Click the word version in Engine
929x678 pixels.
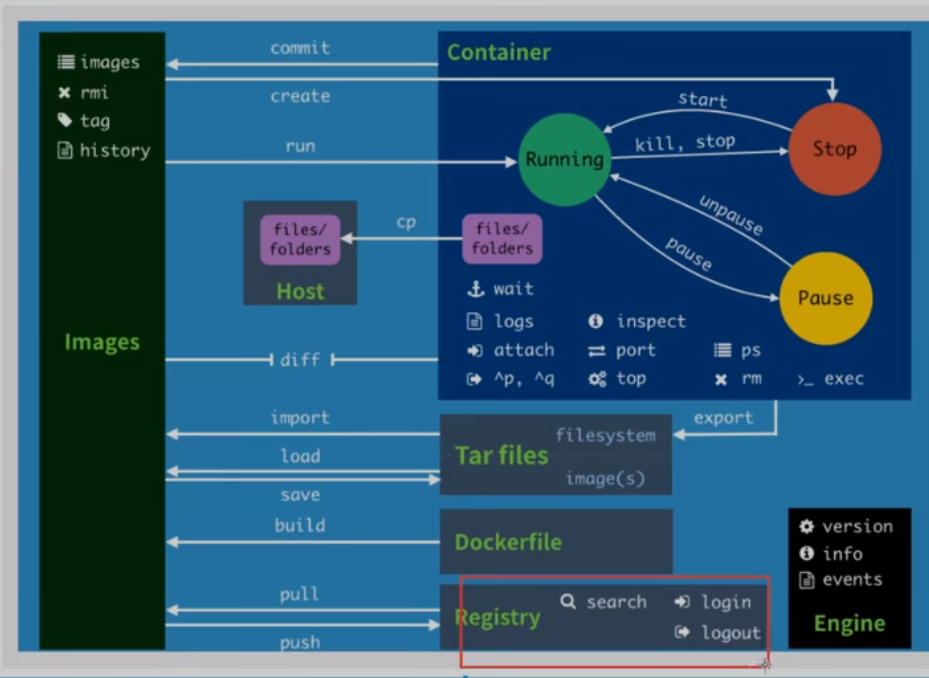pos(857,526)
